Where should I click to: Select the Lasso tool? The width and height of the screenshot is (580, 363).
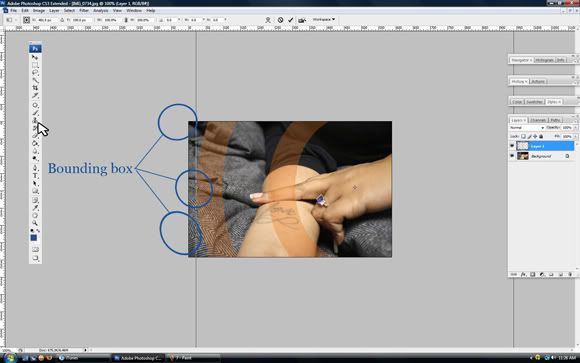pyautogui.click(x=35, y=73)
